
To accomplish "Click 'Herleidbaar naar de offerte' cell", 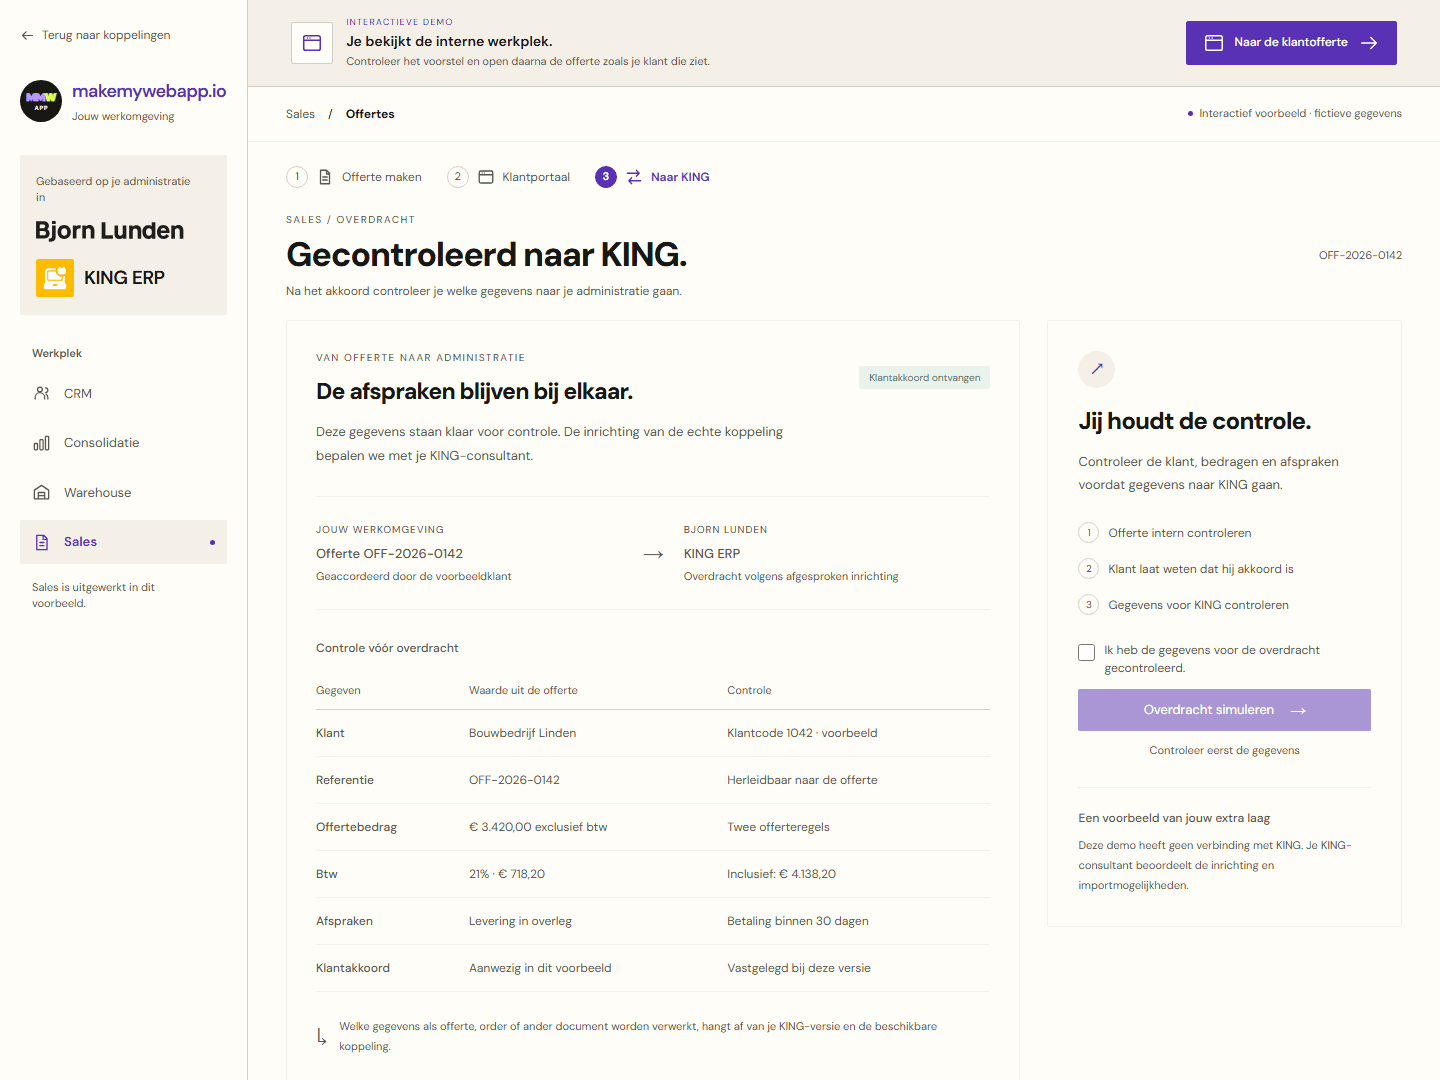I will pos(802,780).
